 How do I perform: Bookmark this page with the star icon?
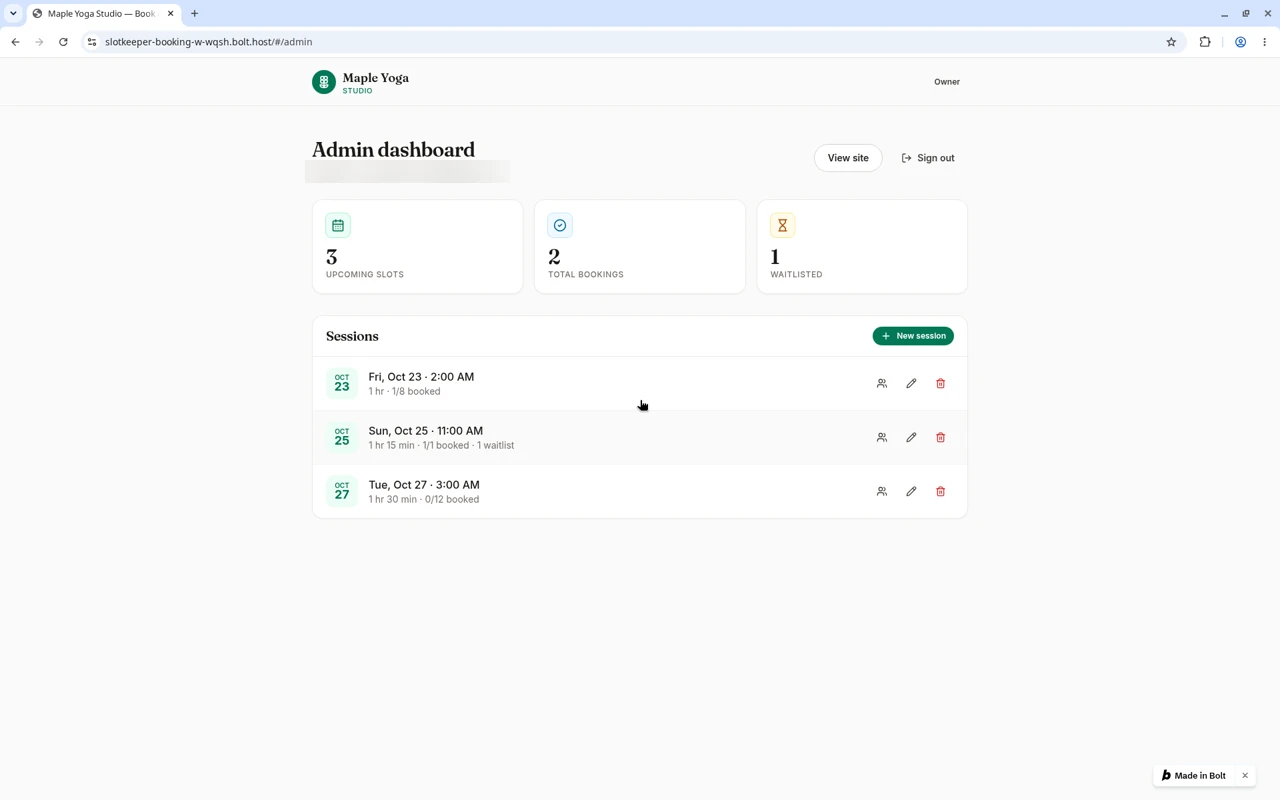pyautogui.click(x=1171, y=42)
